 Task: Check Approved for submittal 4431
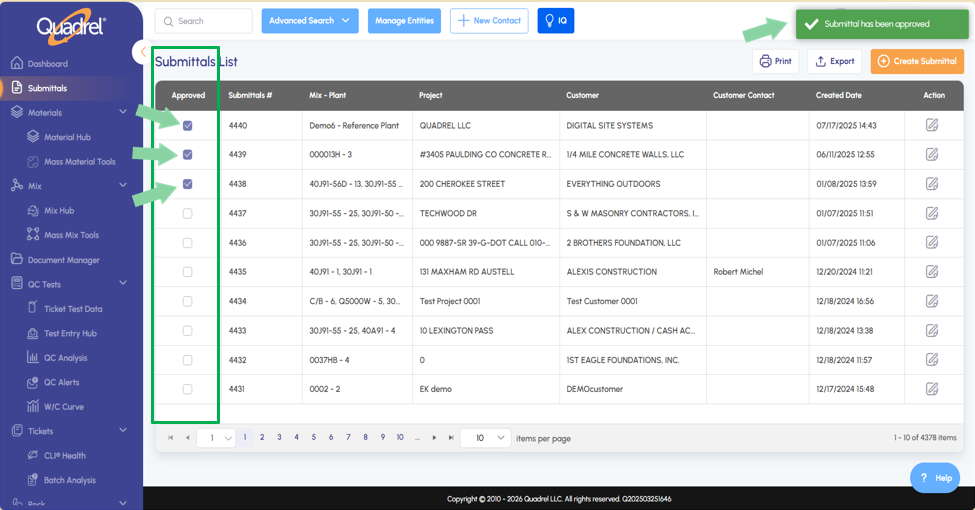click(187, 389)
